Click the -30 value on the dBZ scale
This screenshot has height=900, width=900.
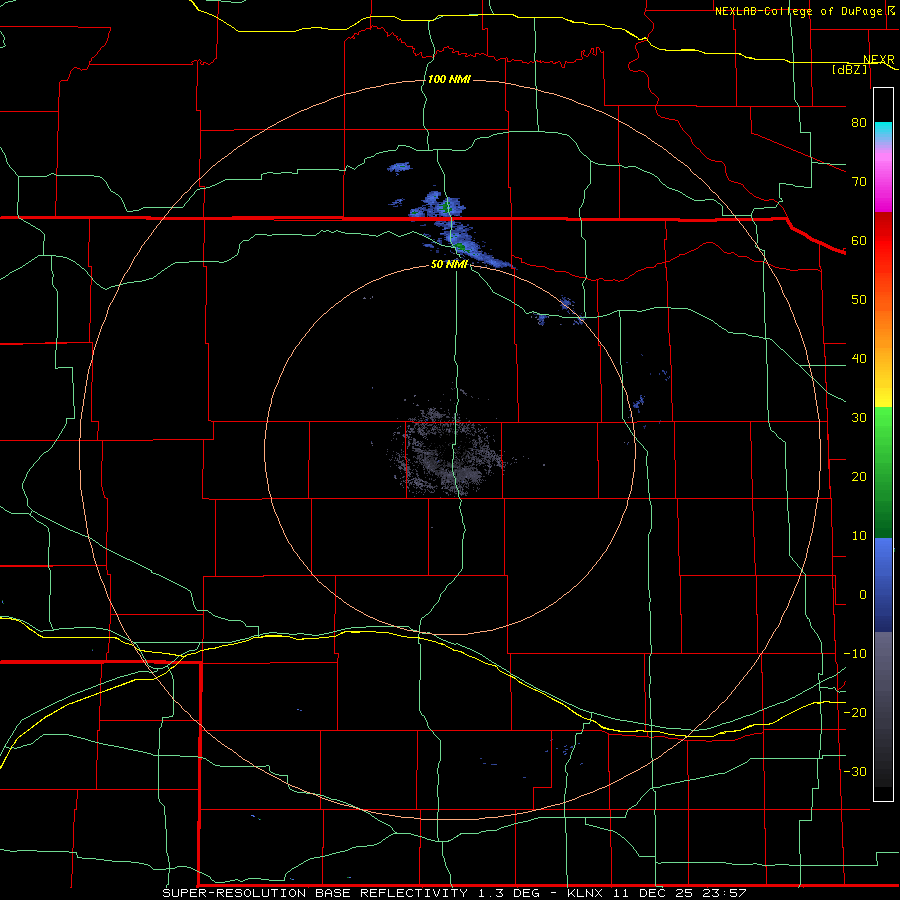(855, 771)
